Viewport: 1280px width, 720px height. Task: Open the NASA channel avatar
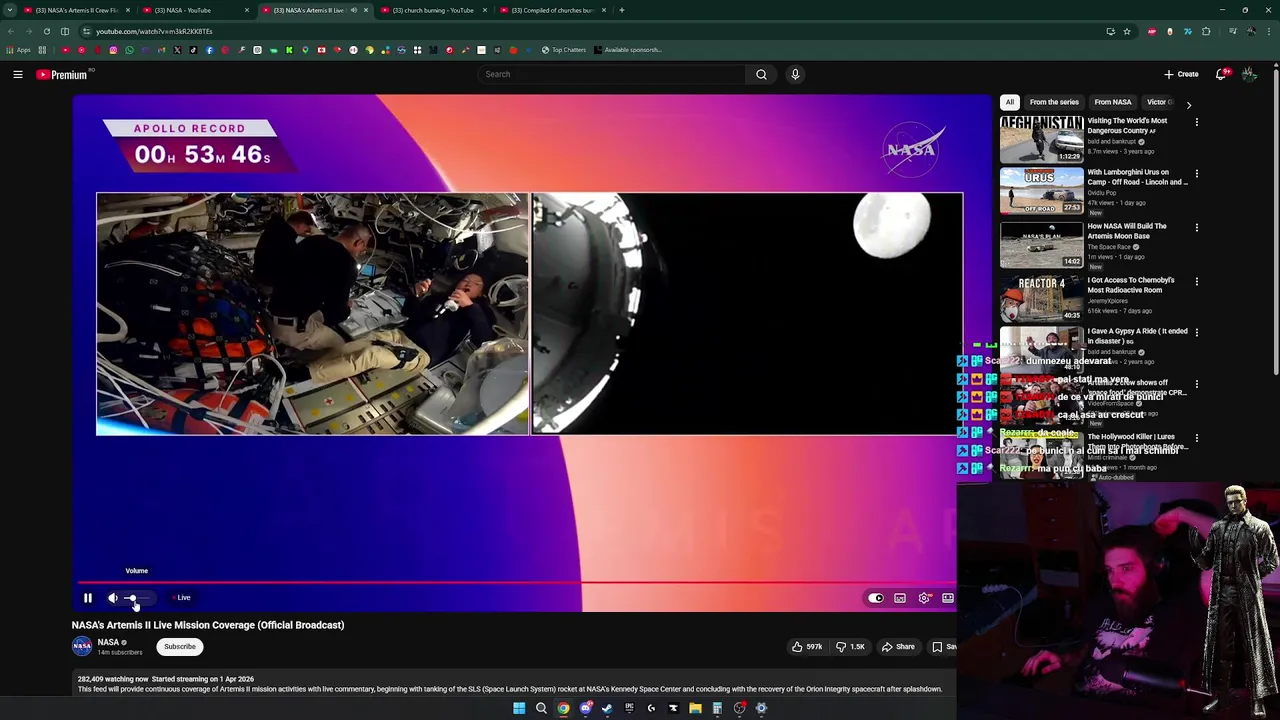[82, 646]
